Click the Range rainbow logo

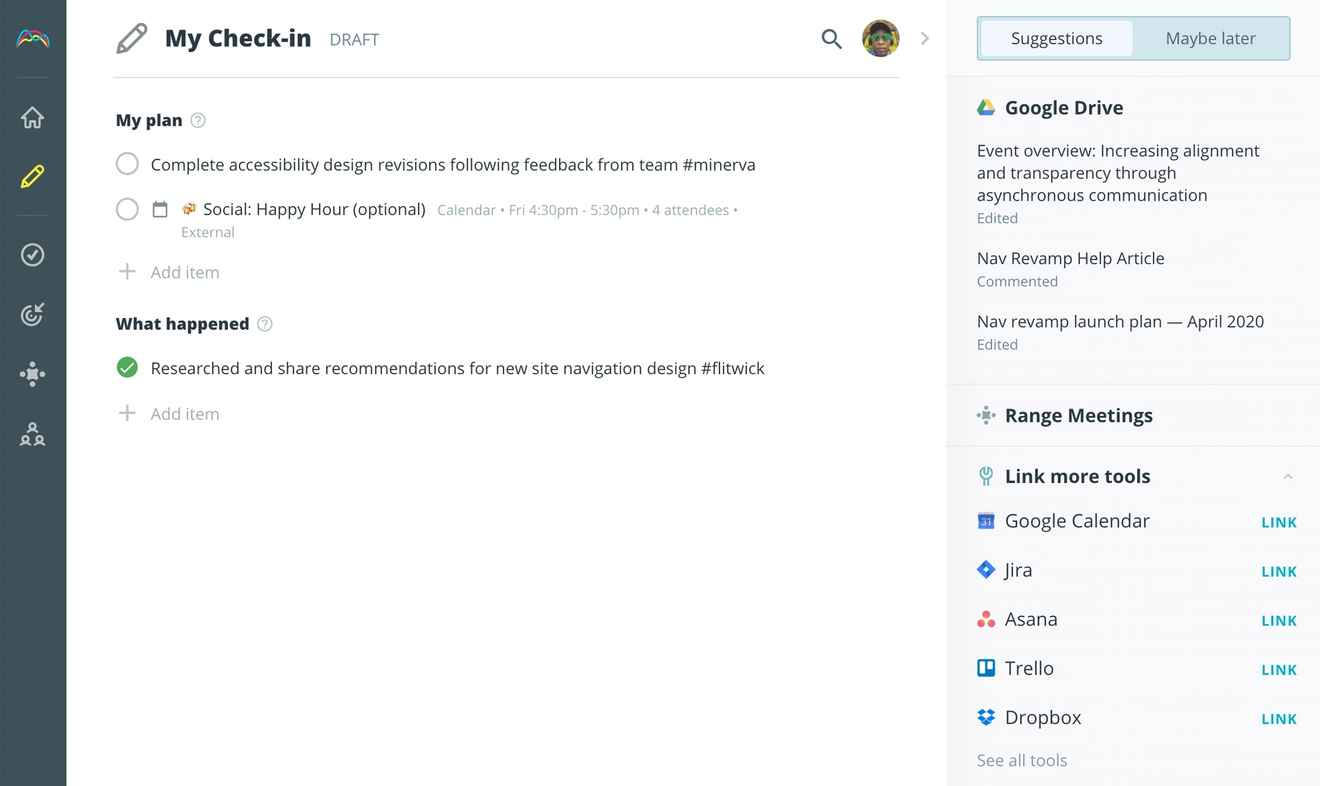[x=32, y=39]
